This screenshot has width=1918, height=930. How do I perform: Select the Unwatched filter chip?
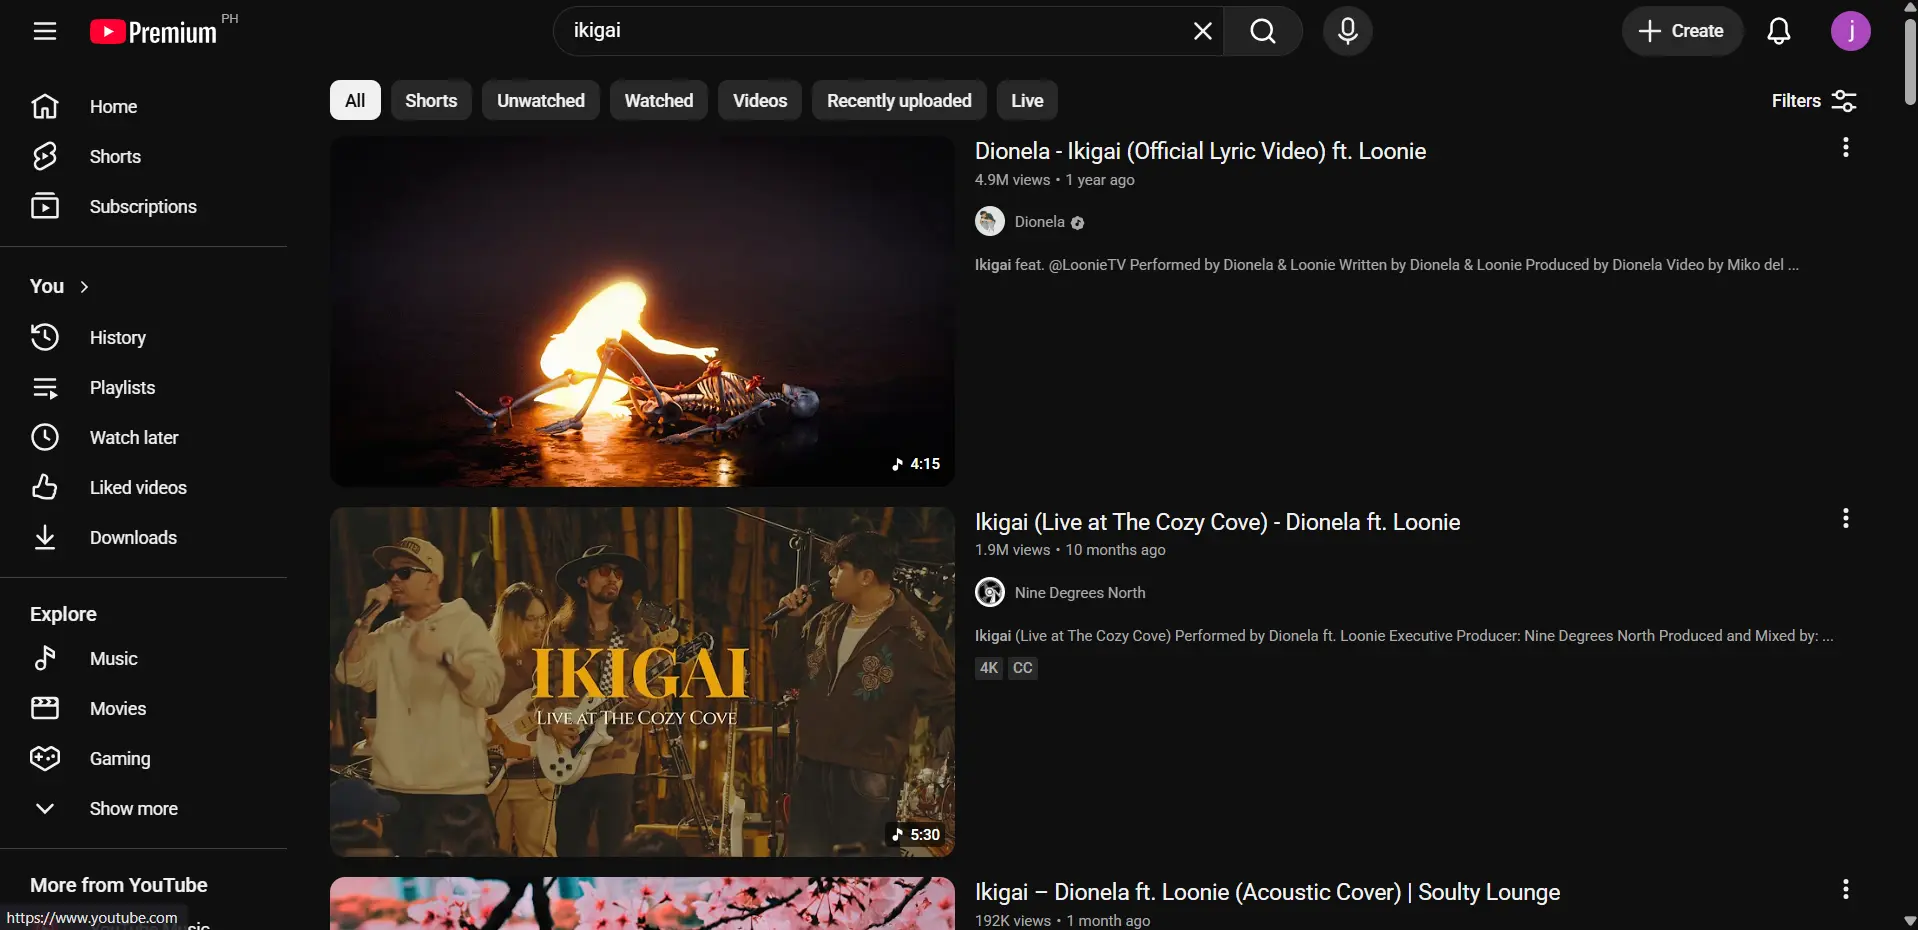(541, 100)
